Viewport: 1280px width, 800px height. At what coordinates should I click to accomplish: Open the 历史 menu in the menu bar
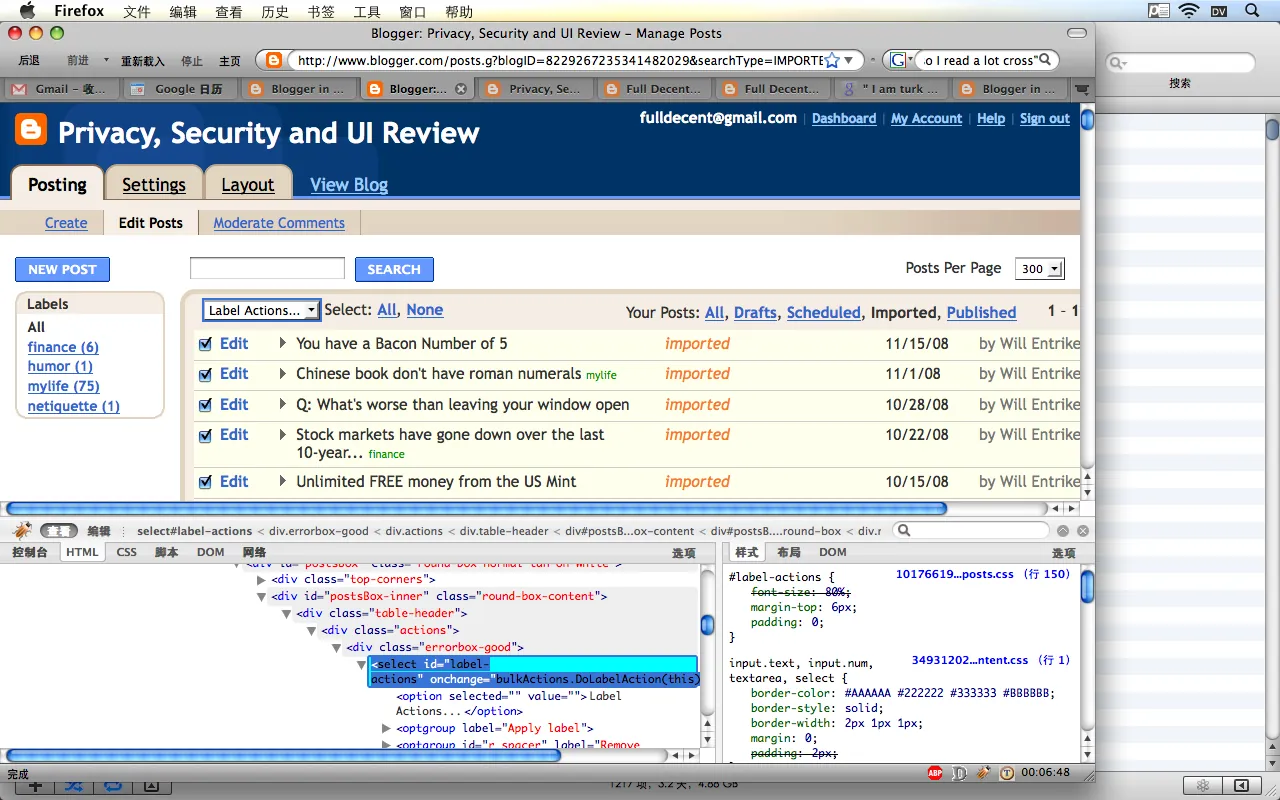click(275, 11)
